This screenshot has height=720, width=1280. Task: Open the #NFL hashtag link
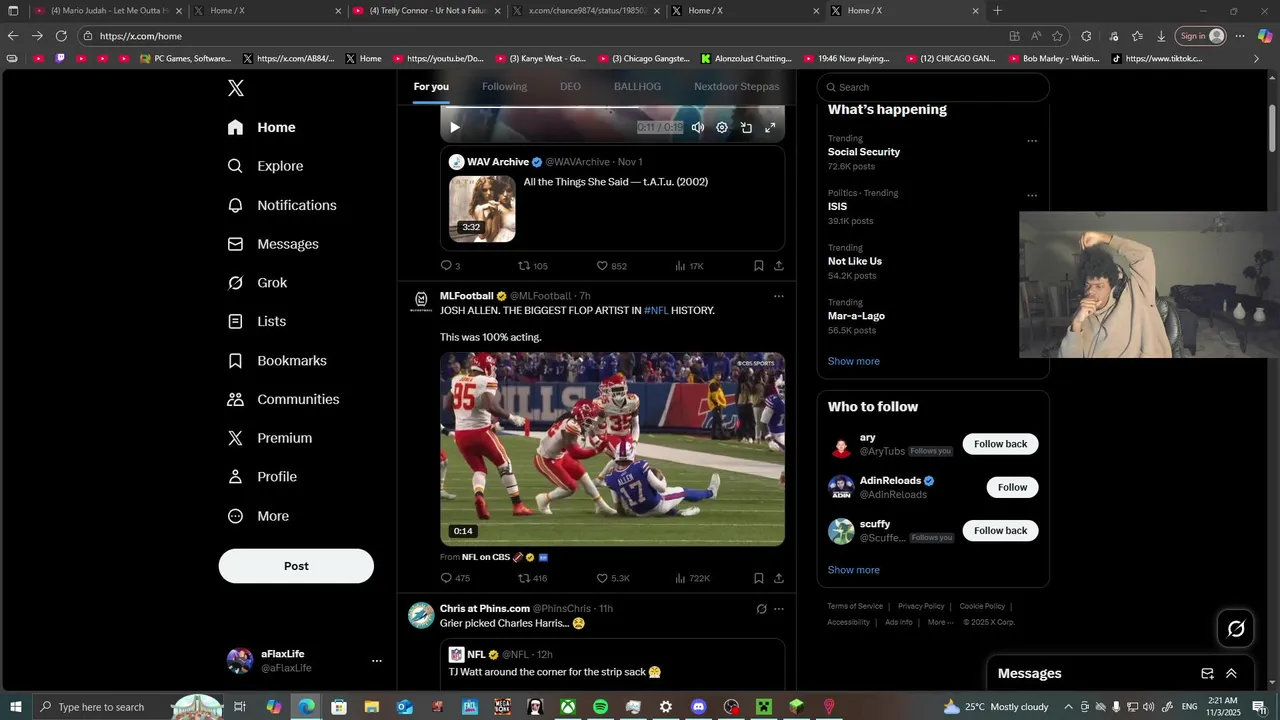pyautogui.click(x=656, y=311)
